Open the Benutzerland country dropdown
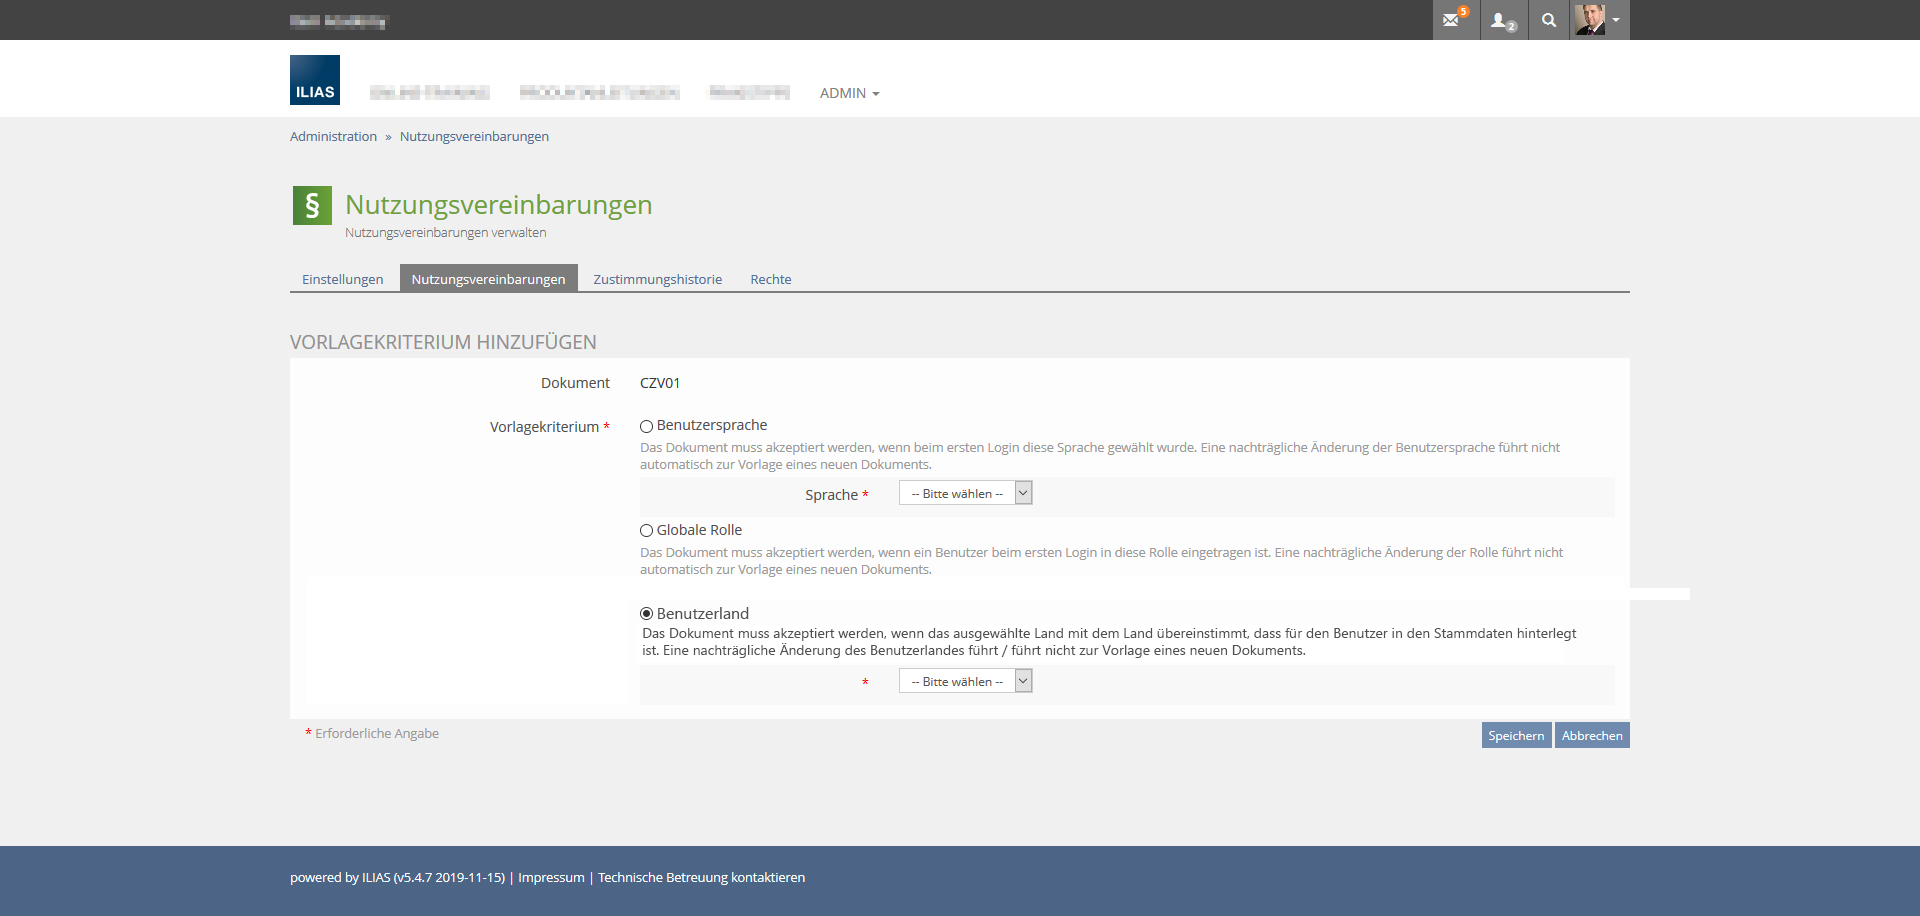Screen dimensions: 1920x916 tap(965, 681)
